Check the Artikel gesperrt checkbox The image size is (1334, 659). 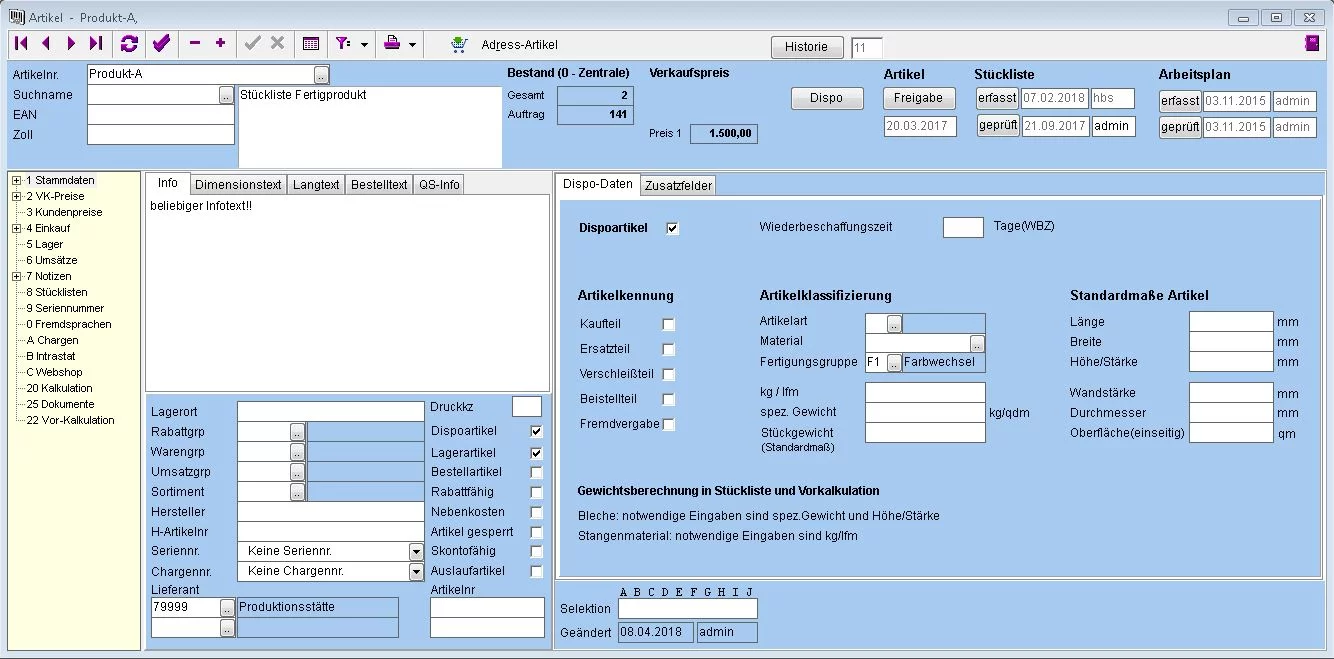click(537, 532)
